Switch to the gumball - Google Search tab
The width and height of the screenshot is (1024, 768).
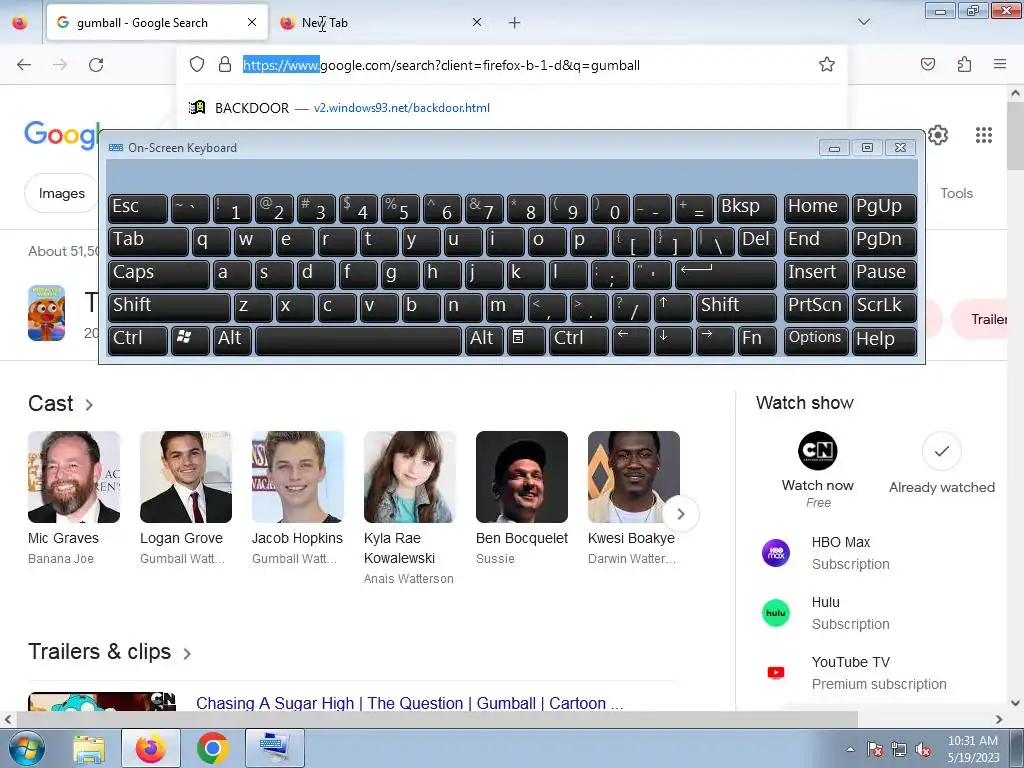(x=157, y=23)
